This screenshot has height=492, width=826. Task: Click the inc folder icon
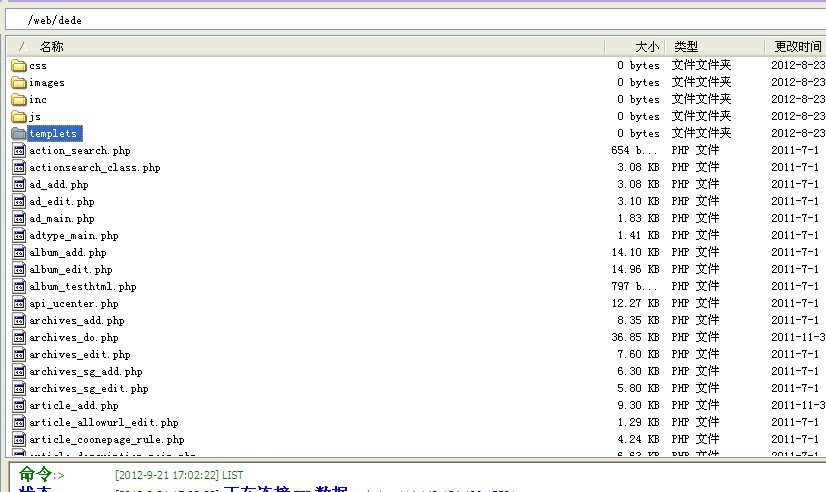[18, 100]
